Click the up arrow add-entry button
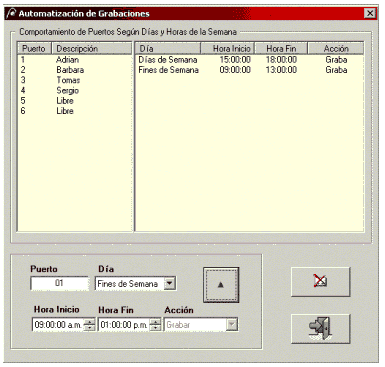Viewport: 385px width, 367px height. pos(221,285)
